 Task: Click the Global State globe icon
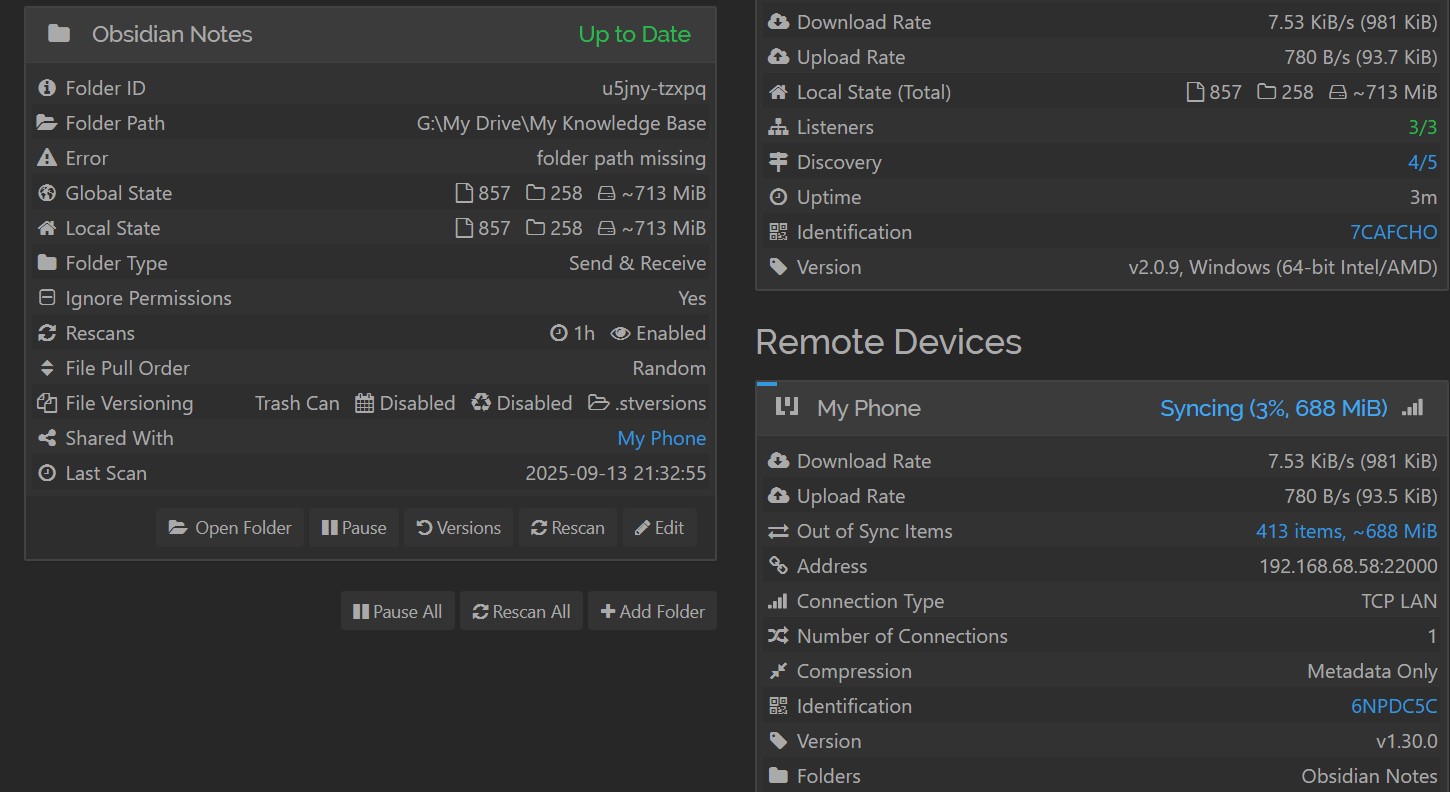coord(46,193)
